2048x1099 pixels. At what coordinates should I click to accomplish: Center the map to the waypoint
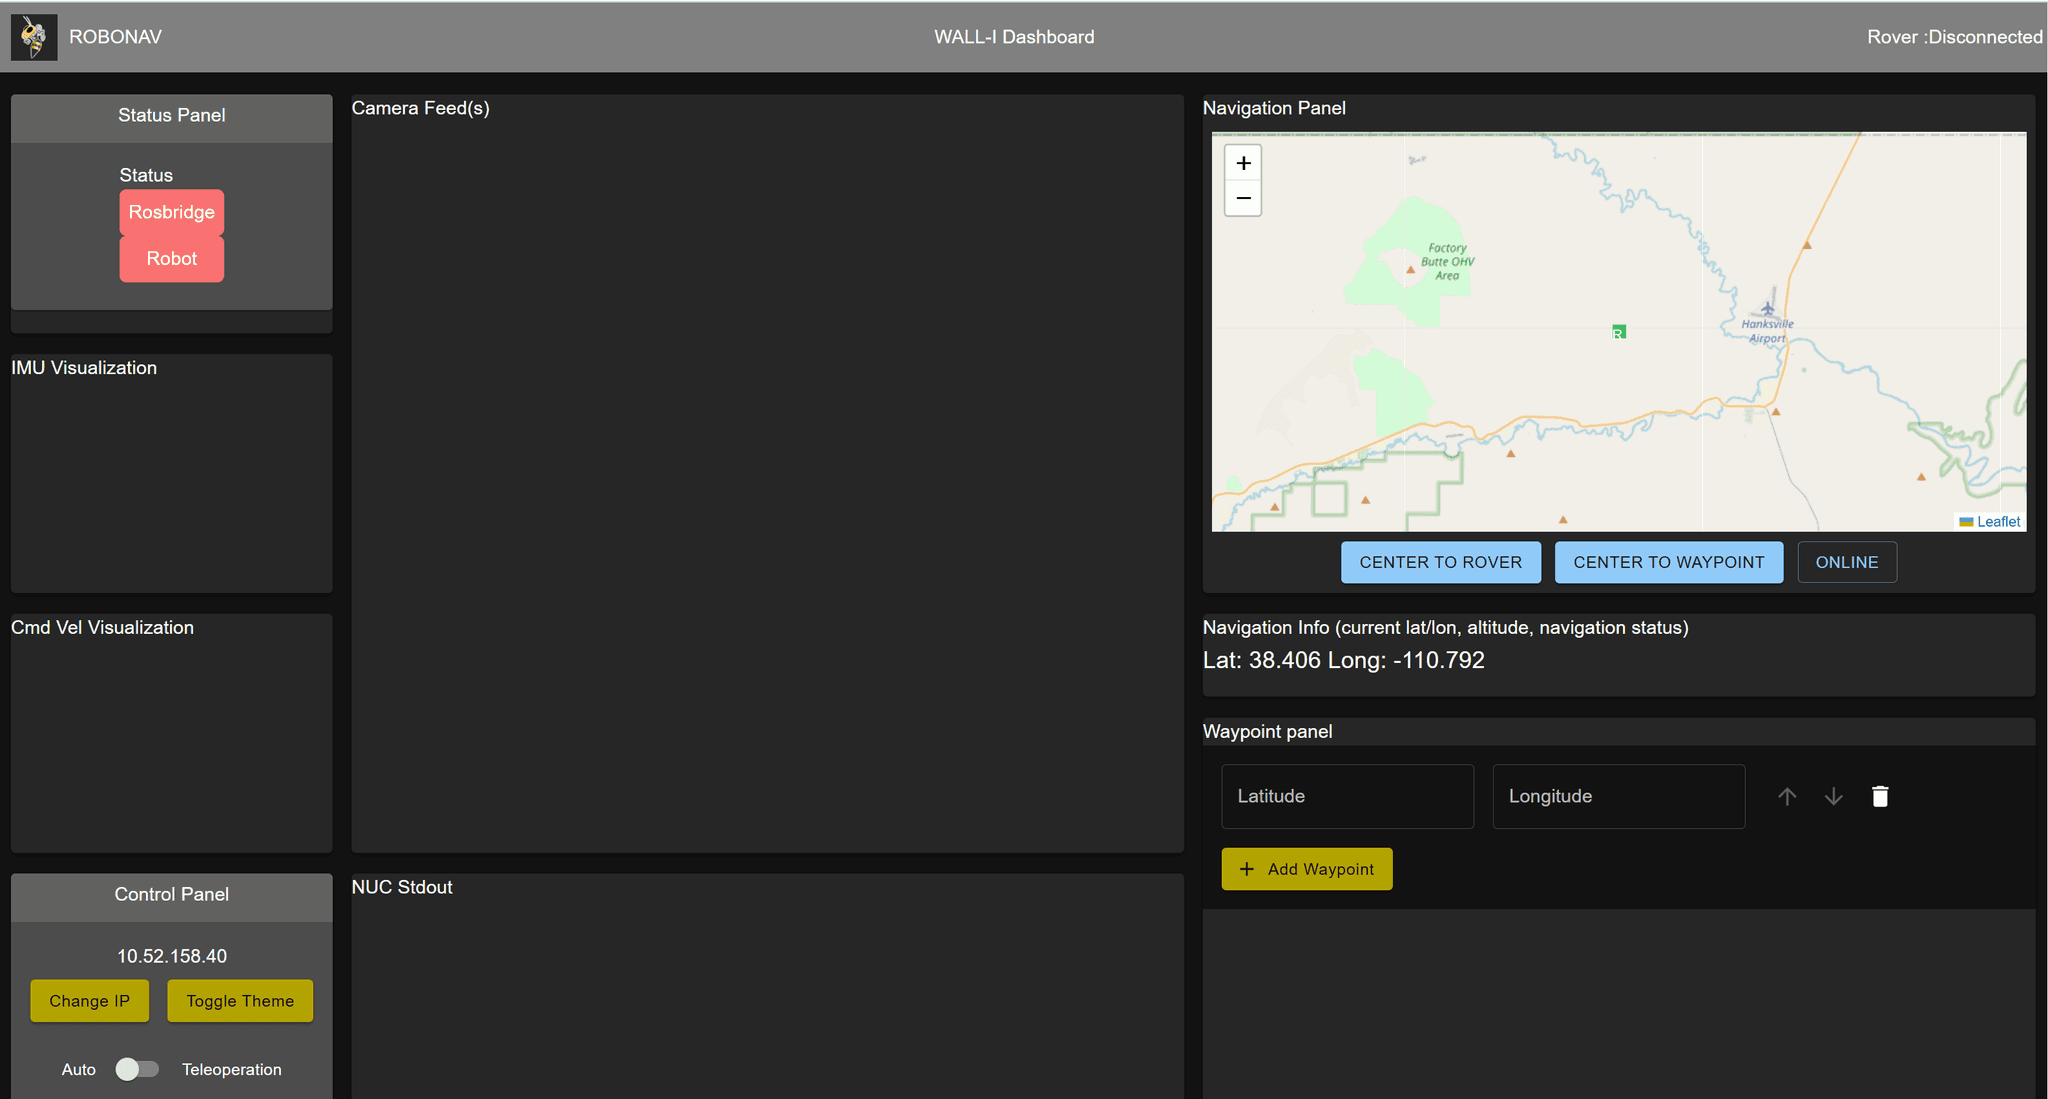pyautogui.click(x=1668, y=561)
